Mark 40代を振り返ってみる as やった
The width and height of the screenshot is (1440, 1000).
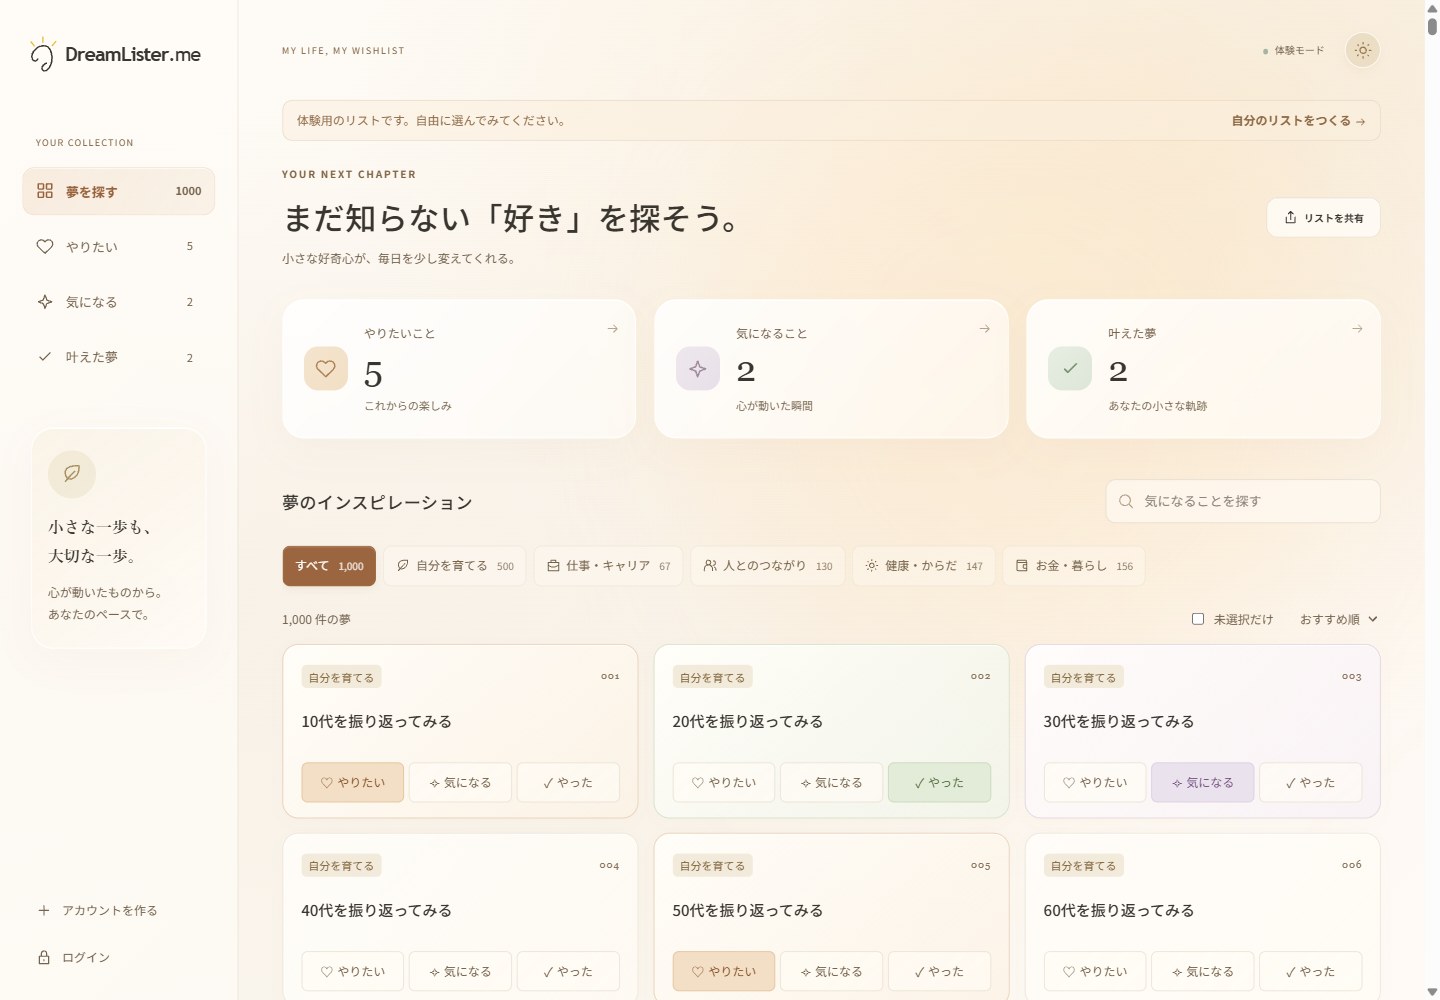(x=568, y=971)
